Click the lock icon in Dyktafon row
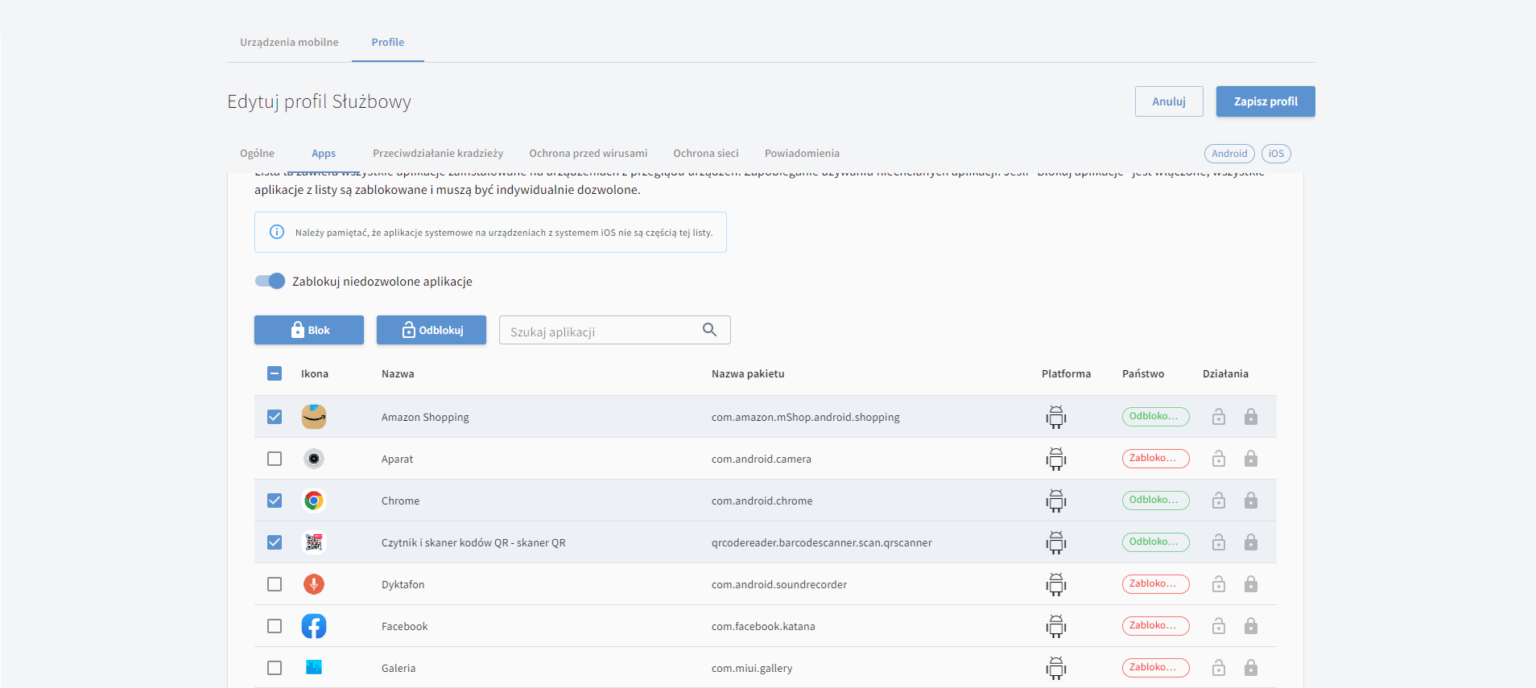Screen dimensions: 1536x688 (x=1250, y=584)
